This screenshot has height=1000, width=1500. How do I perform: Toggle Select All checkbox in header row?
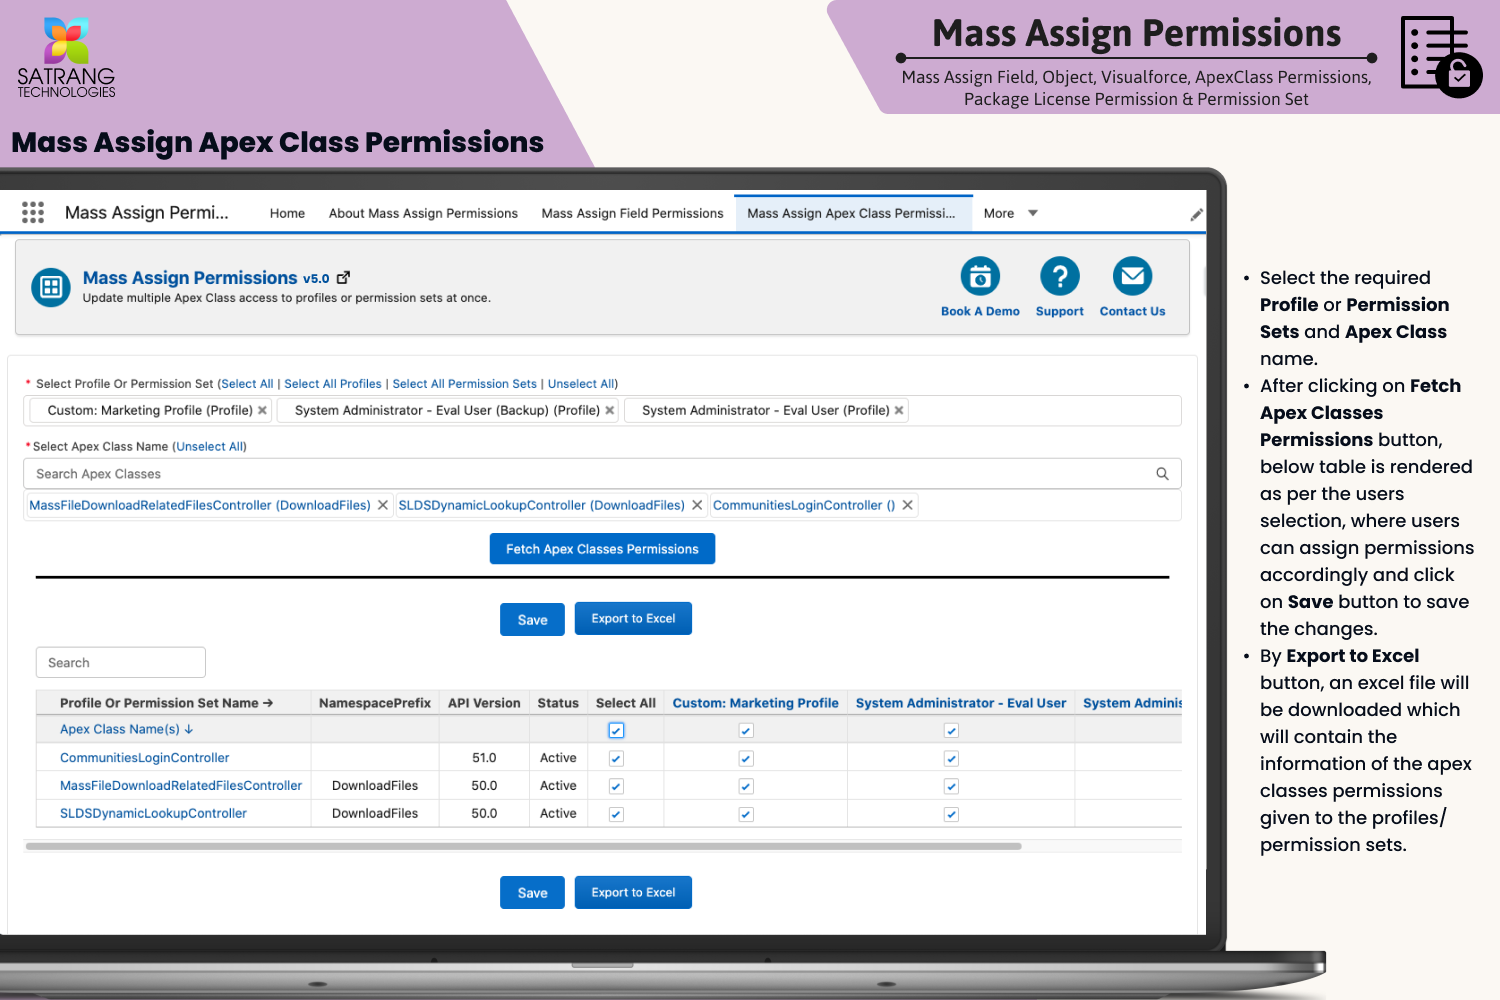coord(616,730)
